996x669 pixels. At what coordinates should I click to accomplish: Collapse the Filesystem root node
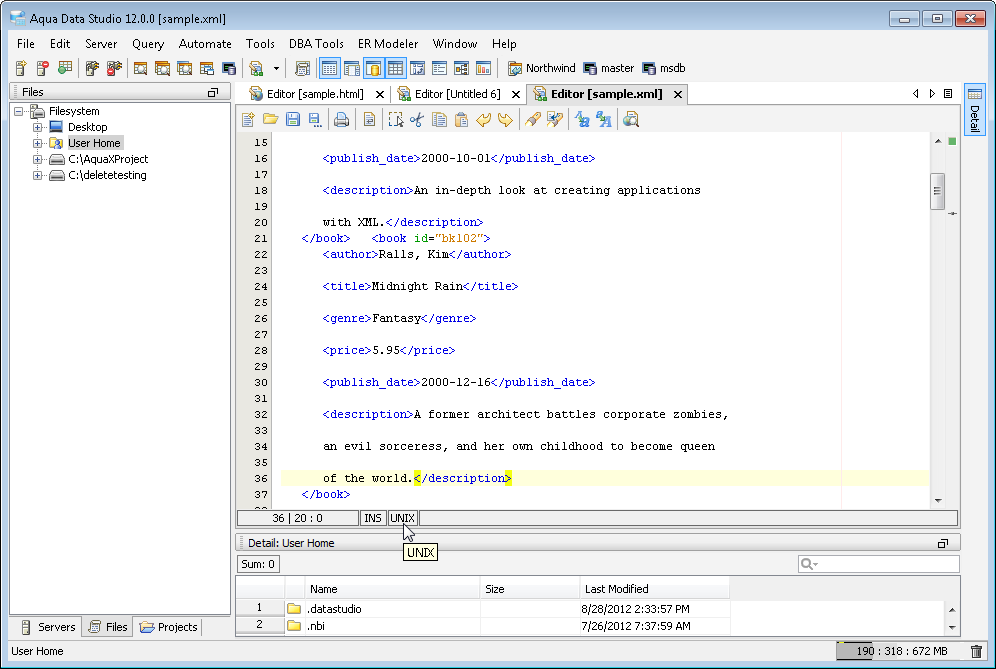click(20, 111)
